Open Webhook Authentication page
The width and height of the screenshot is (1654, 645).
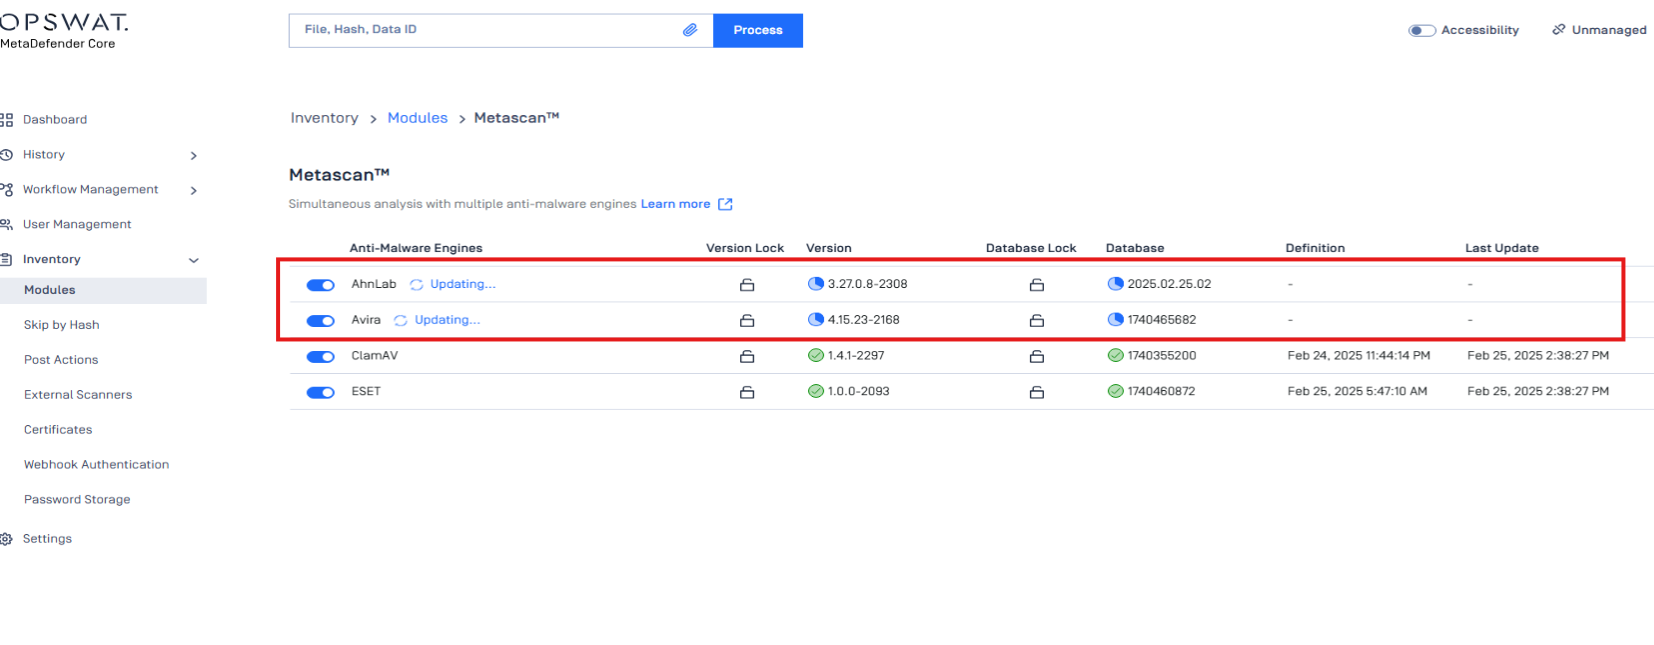(x=97, y=465)
